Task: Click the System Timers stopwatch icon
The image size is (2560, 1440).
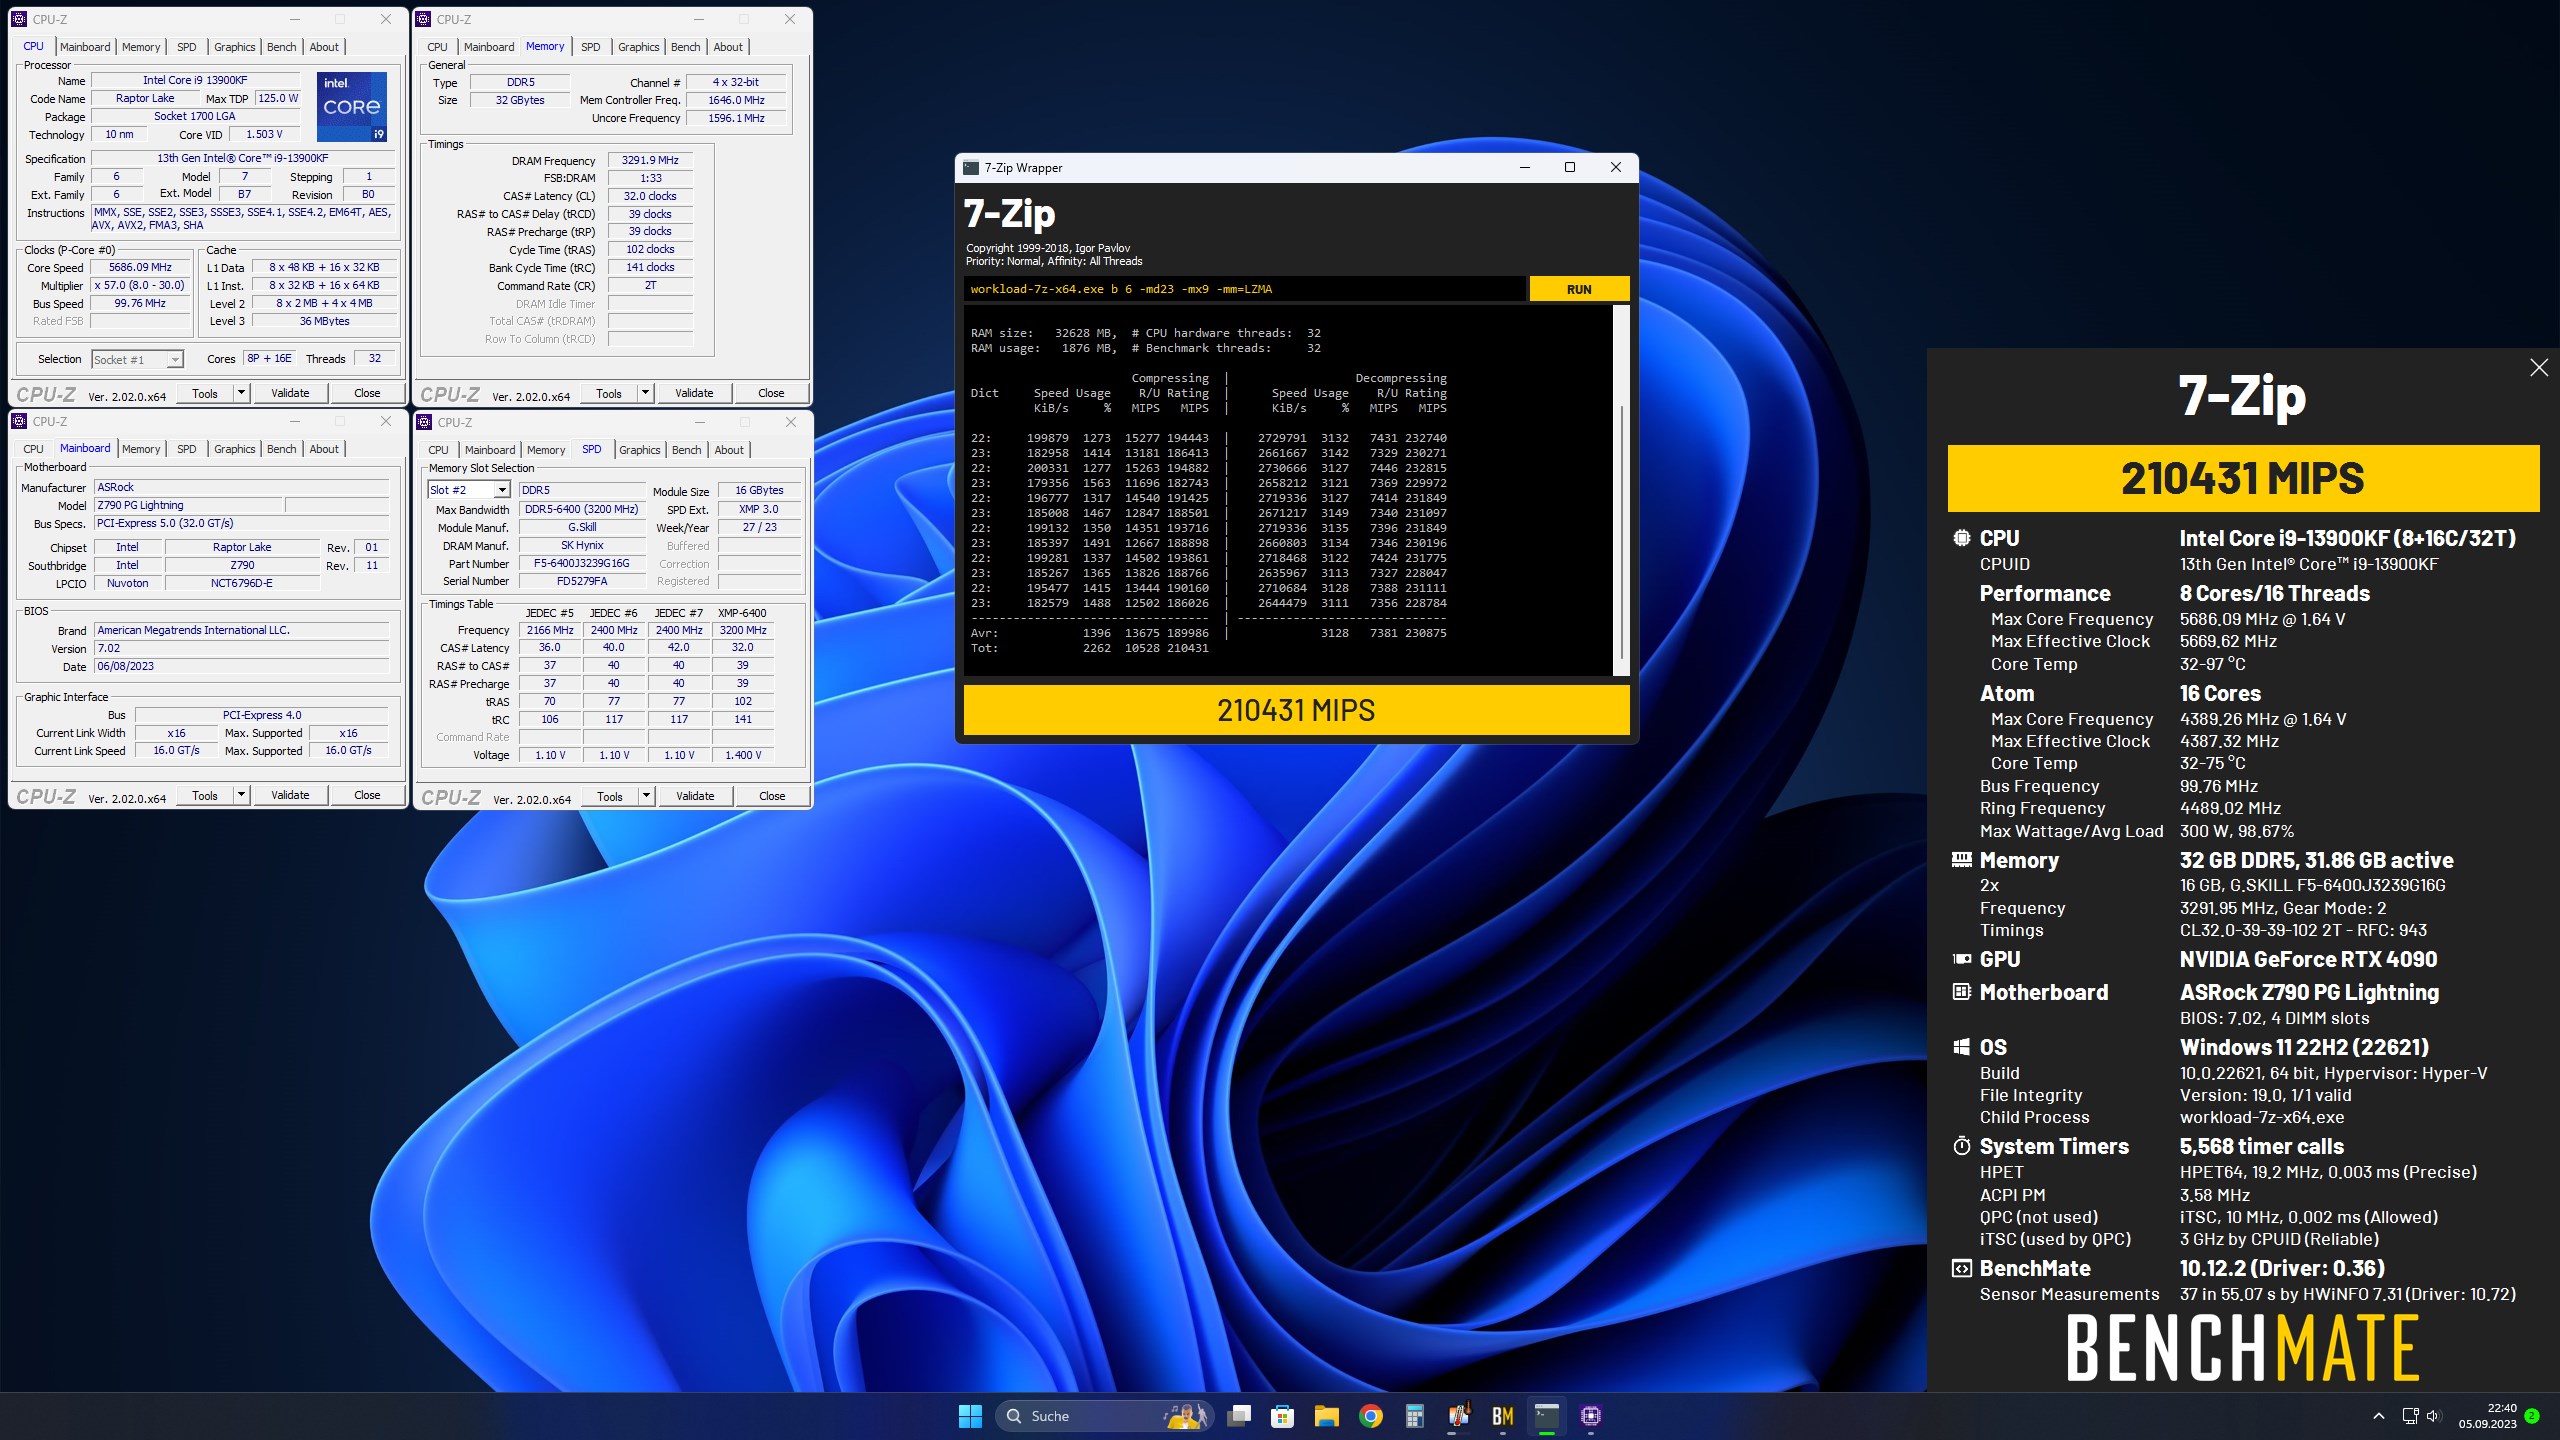Action: 1962,1146
